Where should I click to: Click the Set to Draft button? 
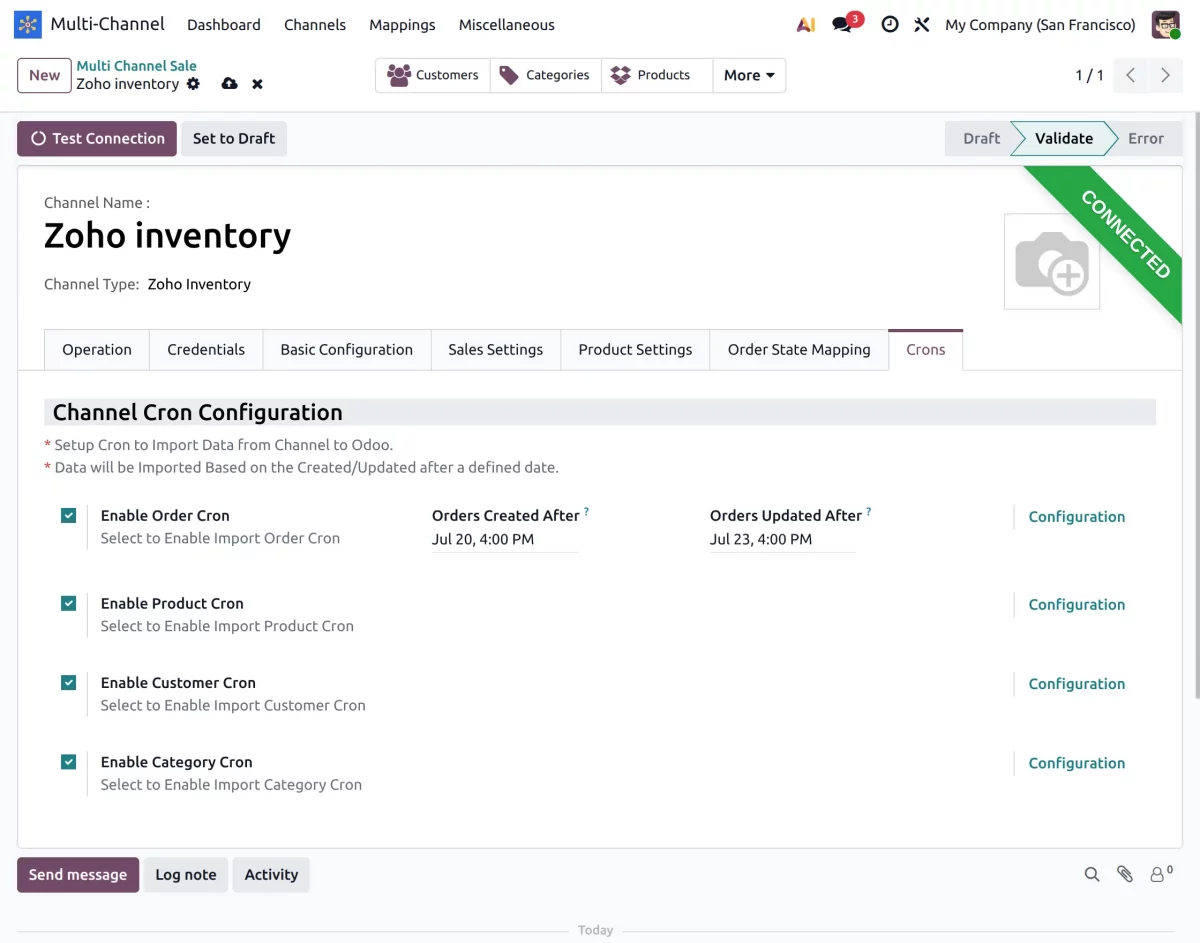(234, 139)
